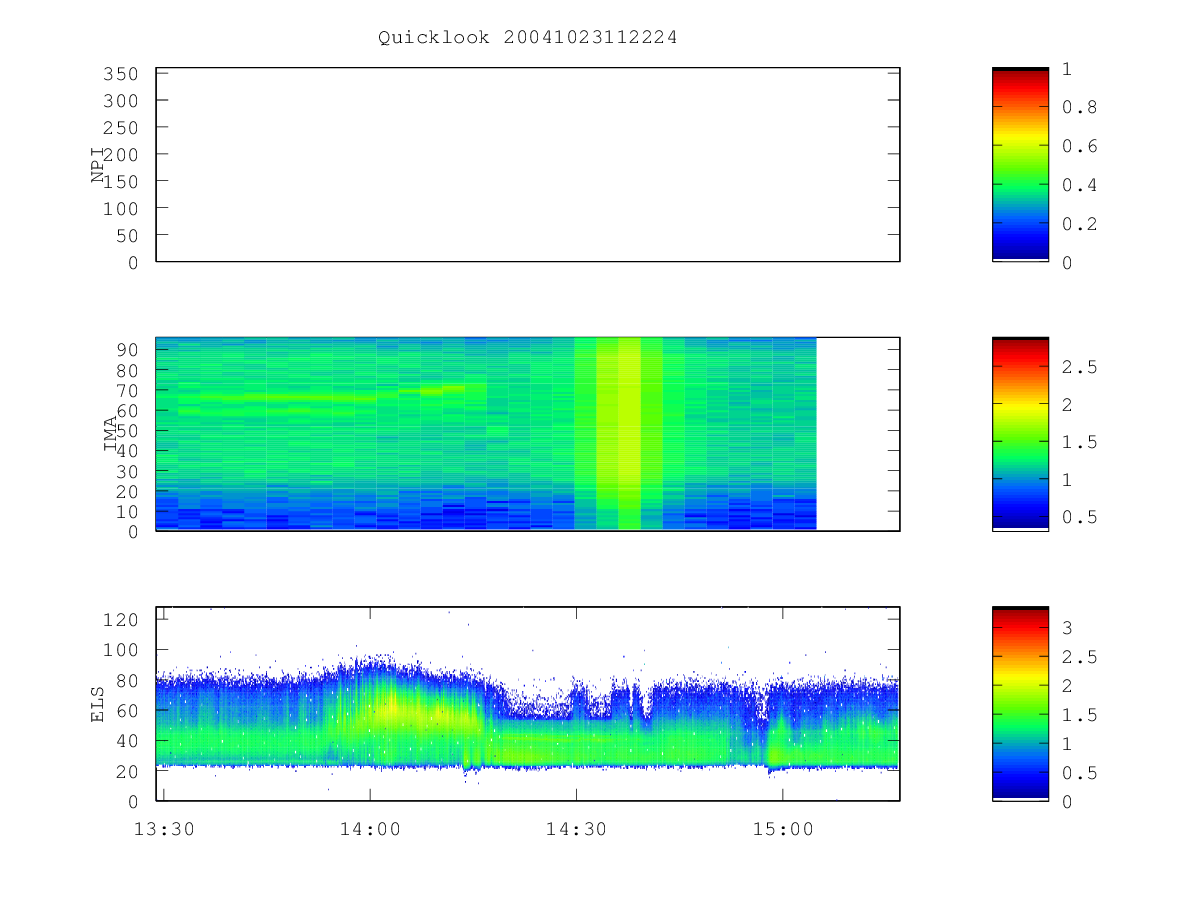This screenshot has width=1200, height=900.
Task: Click the 3 label on ELS colorbar
Action: [1067, 628]
